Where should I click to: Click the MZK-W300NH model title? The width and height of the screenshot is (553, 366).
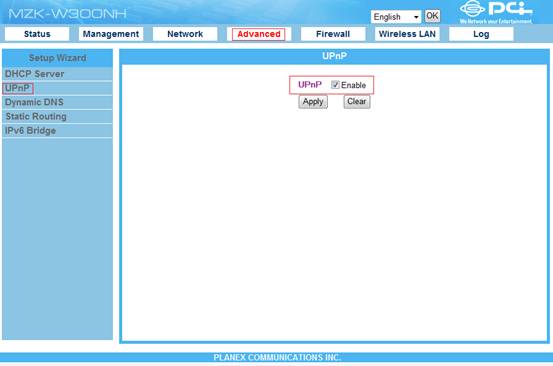[67, 14]
